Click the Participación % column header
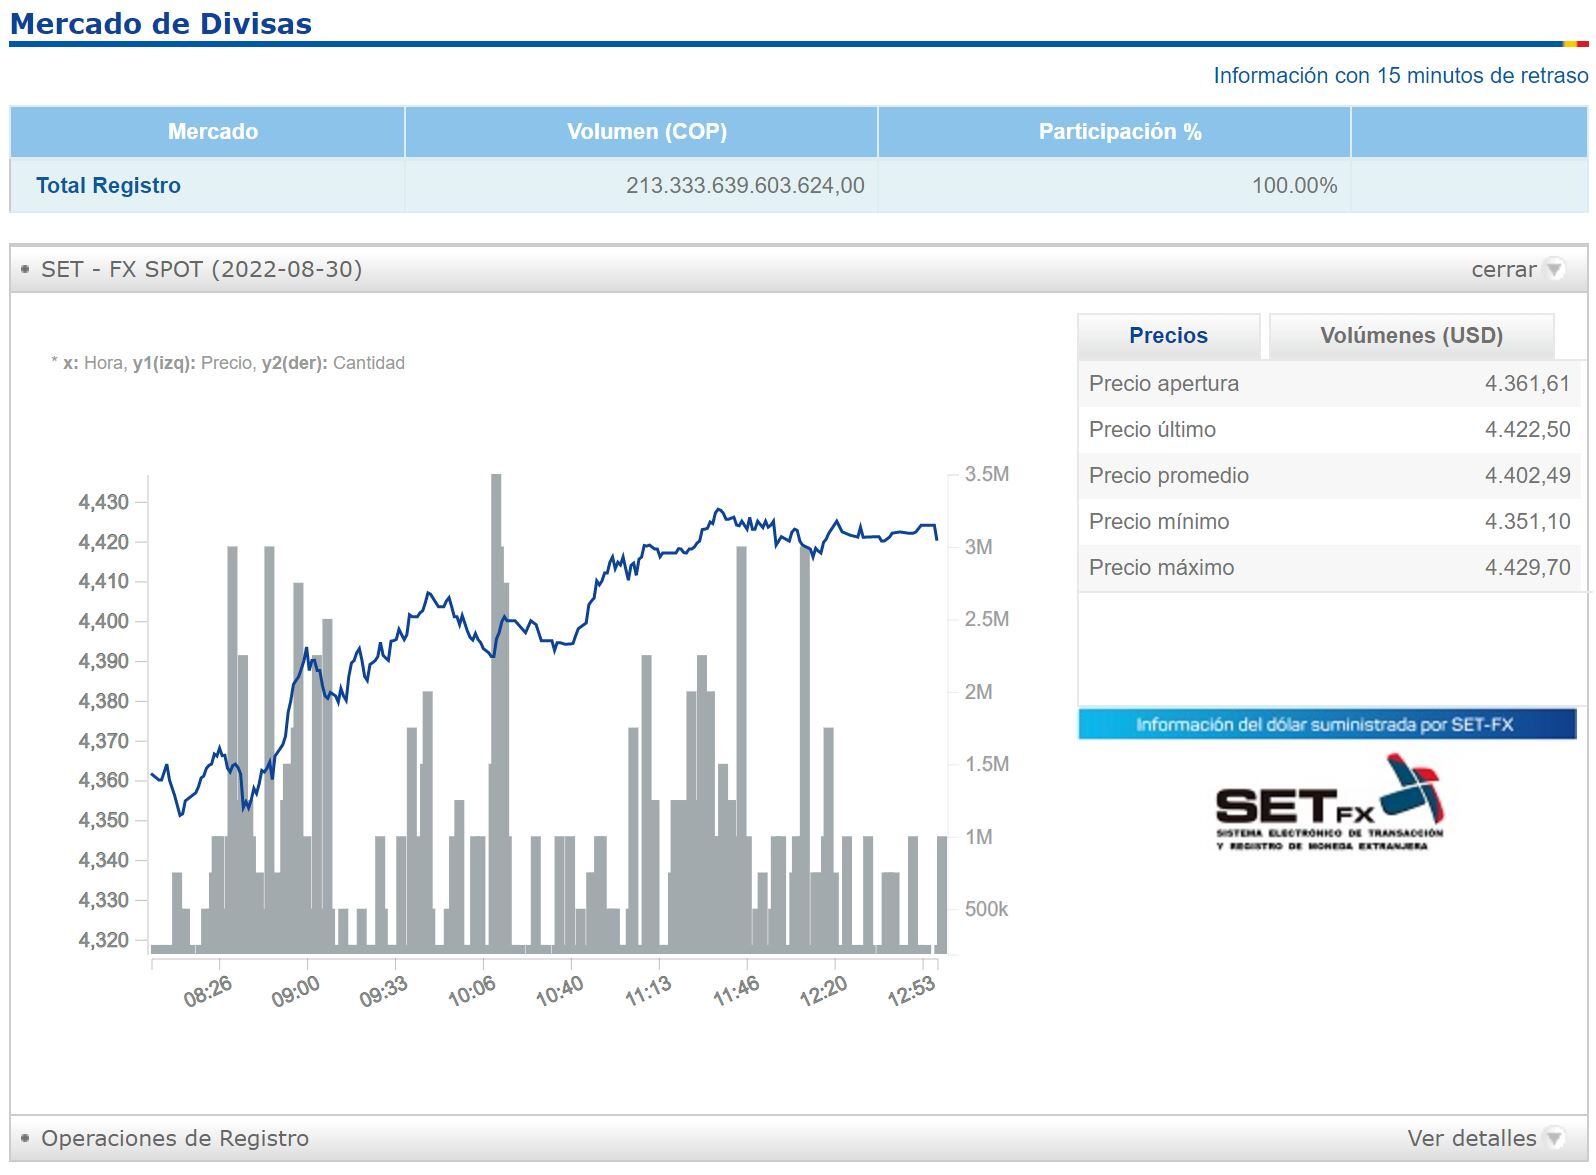This screenshot has width=1596, height=1175. pos(1119,132)
